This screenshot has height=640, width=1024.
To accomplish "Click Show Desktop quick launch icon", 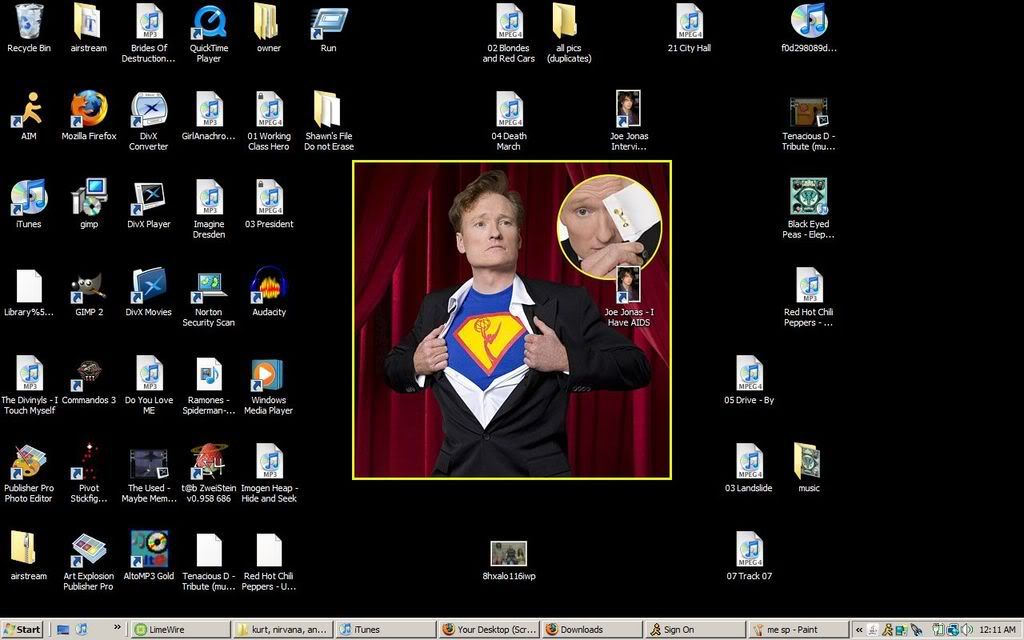I will [x=63, y=630].
